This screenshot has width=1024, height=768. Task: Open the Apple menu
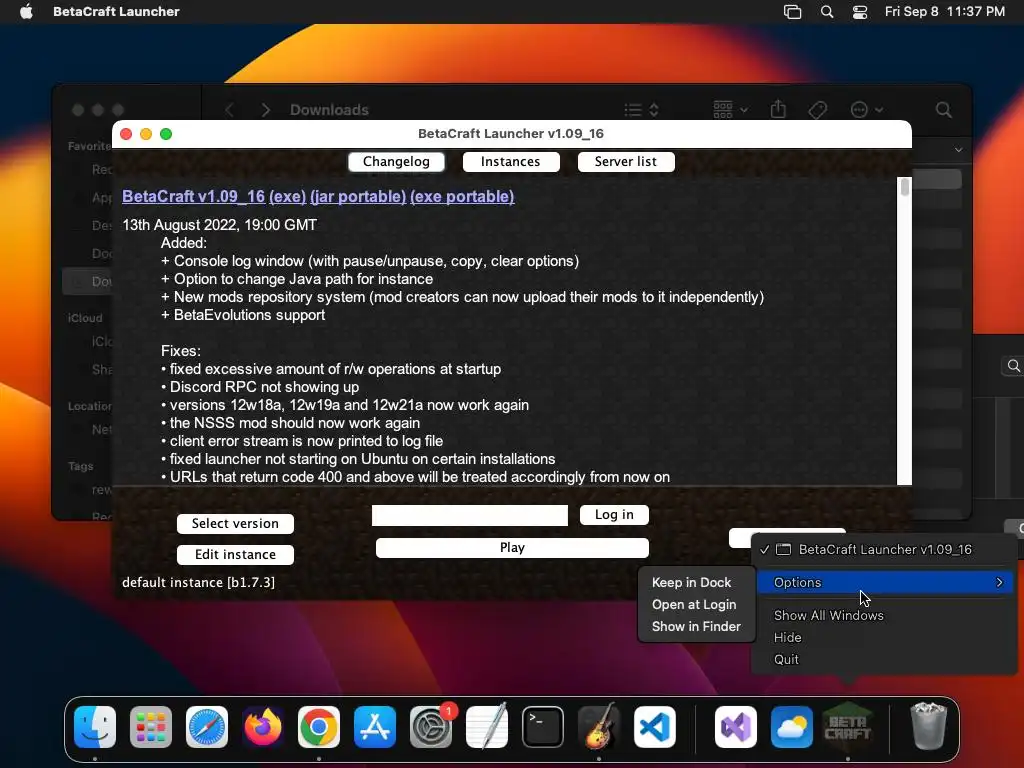tap(26, 11)
